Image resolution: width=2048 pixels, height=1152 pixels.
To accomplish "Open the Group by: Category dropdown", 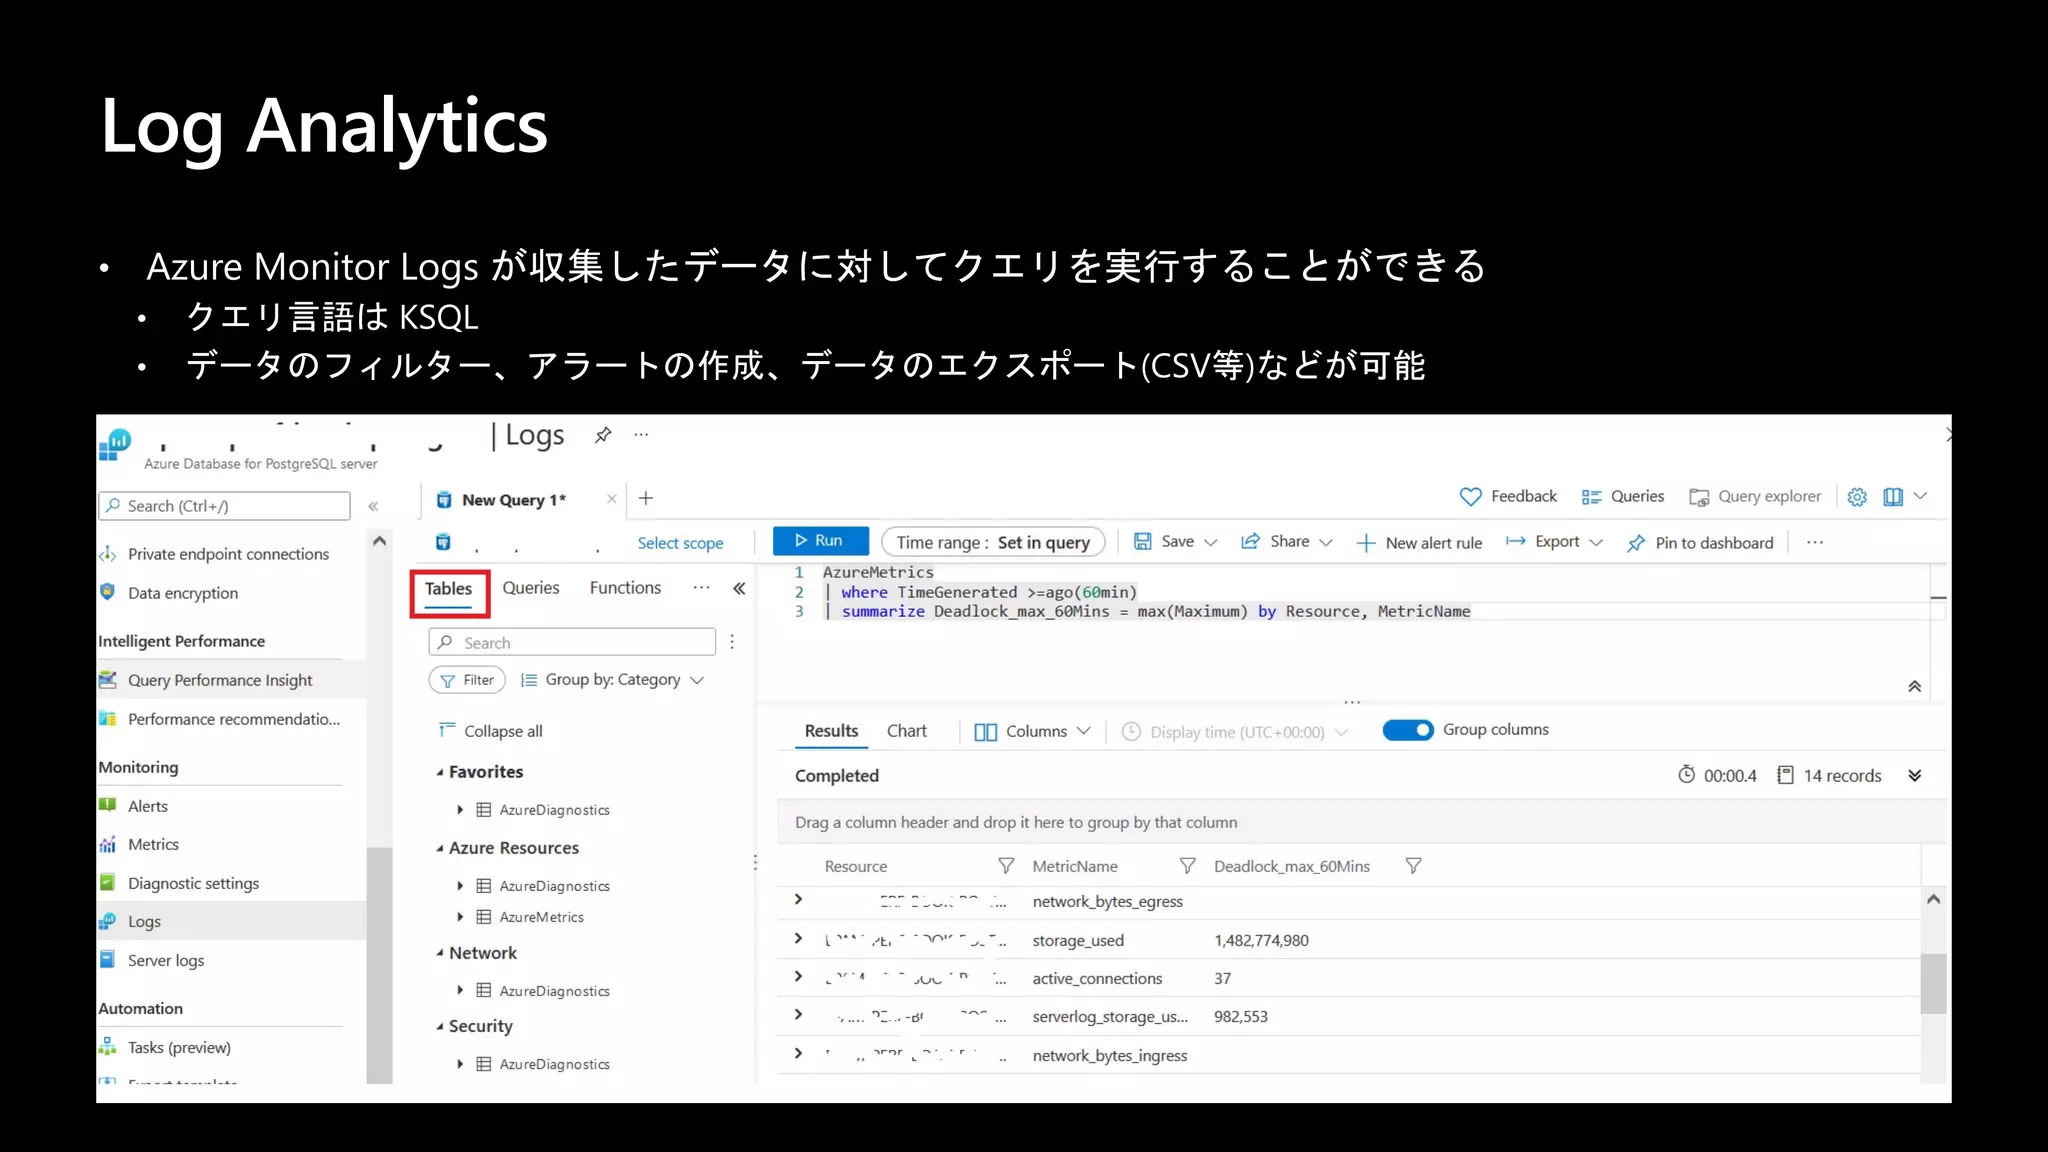I will [612, 680].
